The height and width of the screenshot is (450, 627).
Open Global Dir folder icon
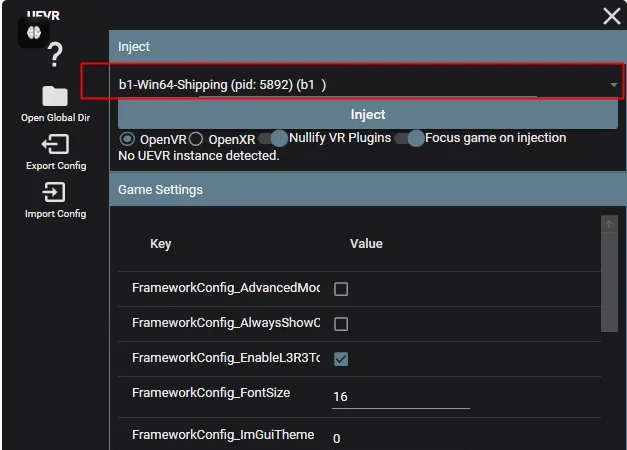[55, 96]
